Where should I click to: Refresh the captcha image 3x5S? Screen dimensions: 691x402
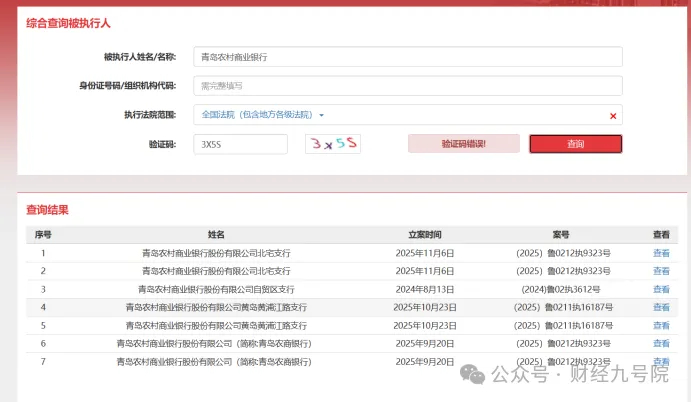(333, 144)
